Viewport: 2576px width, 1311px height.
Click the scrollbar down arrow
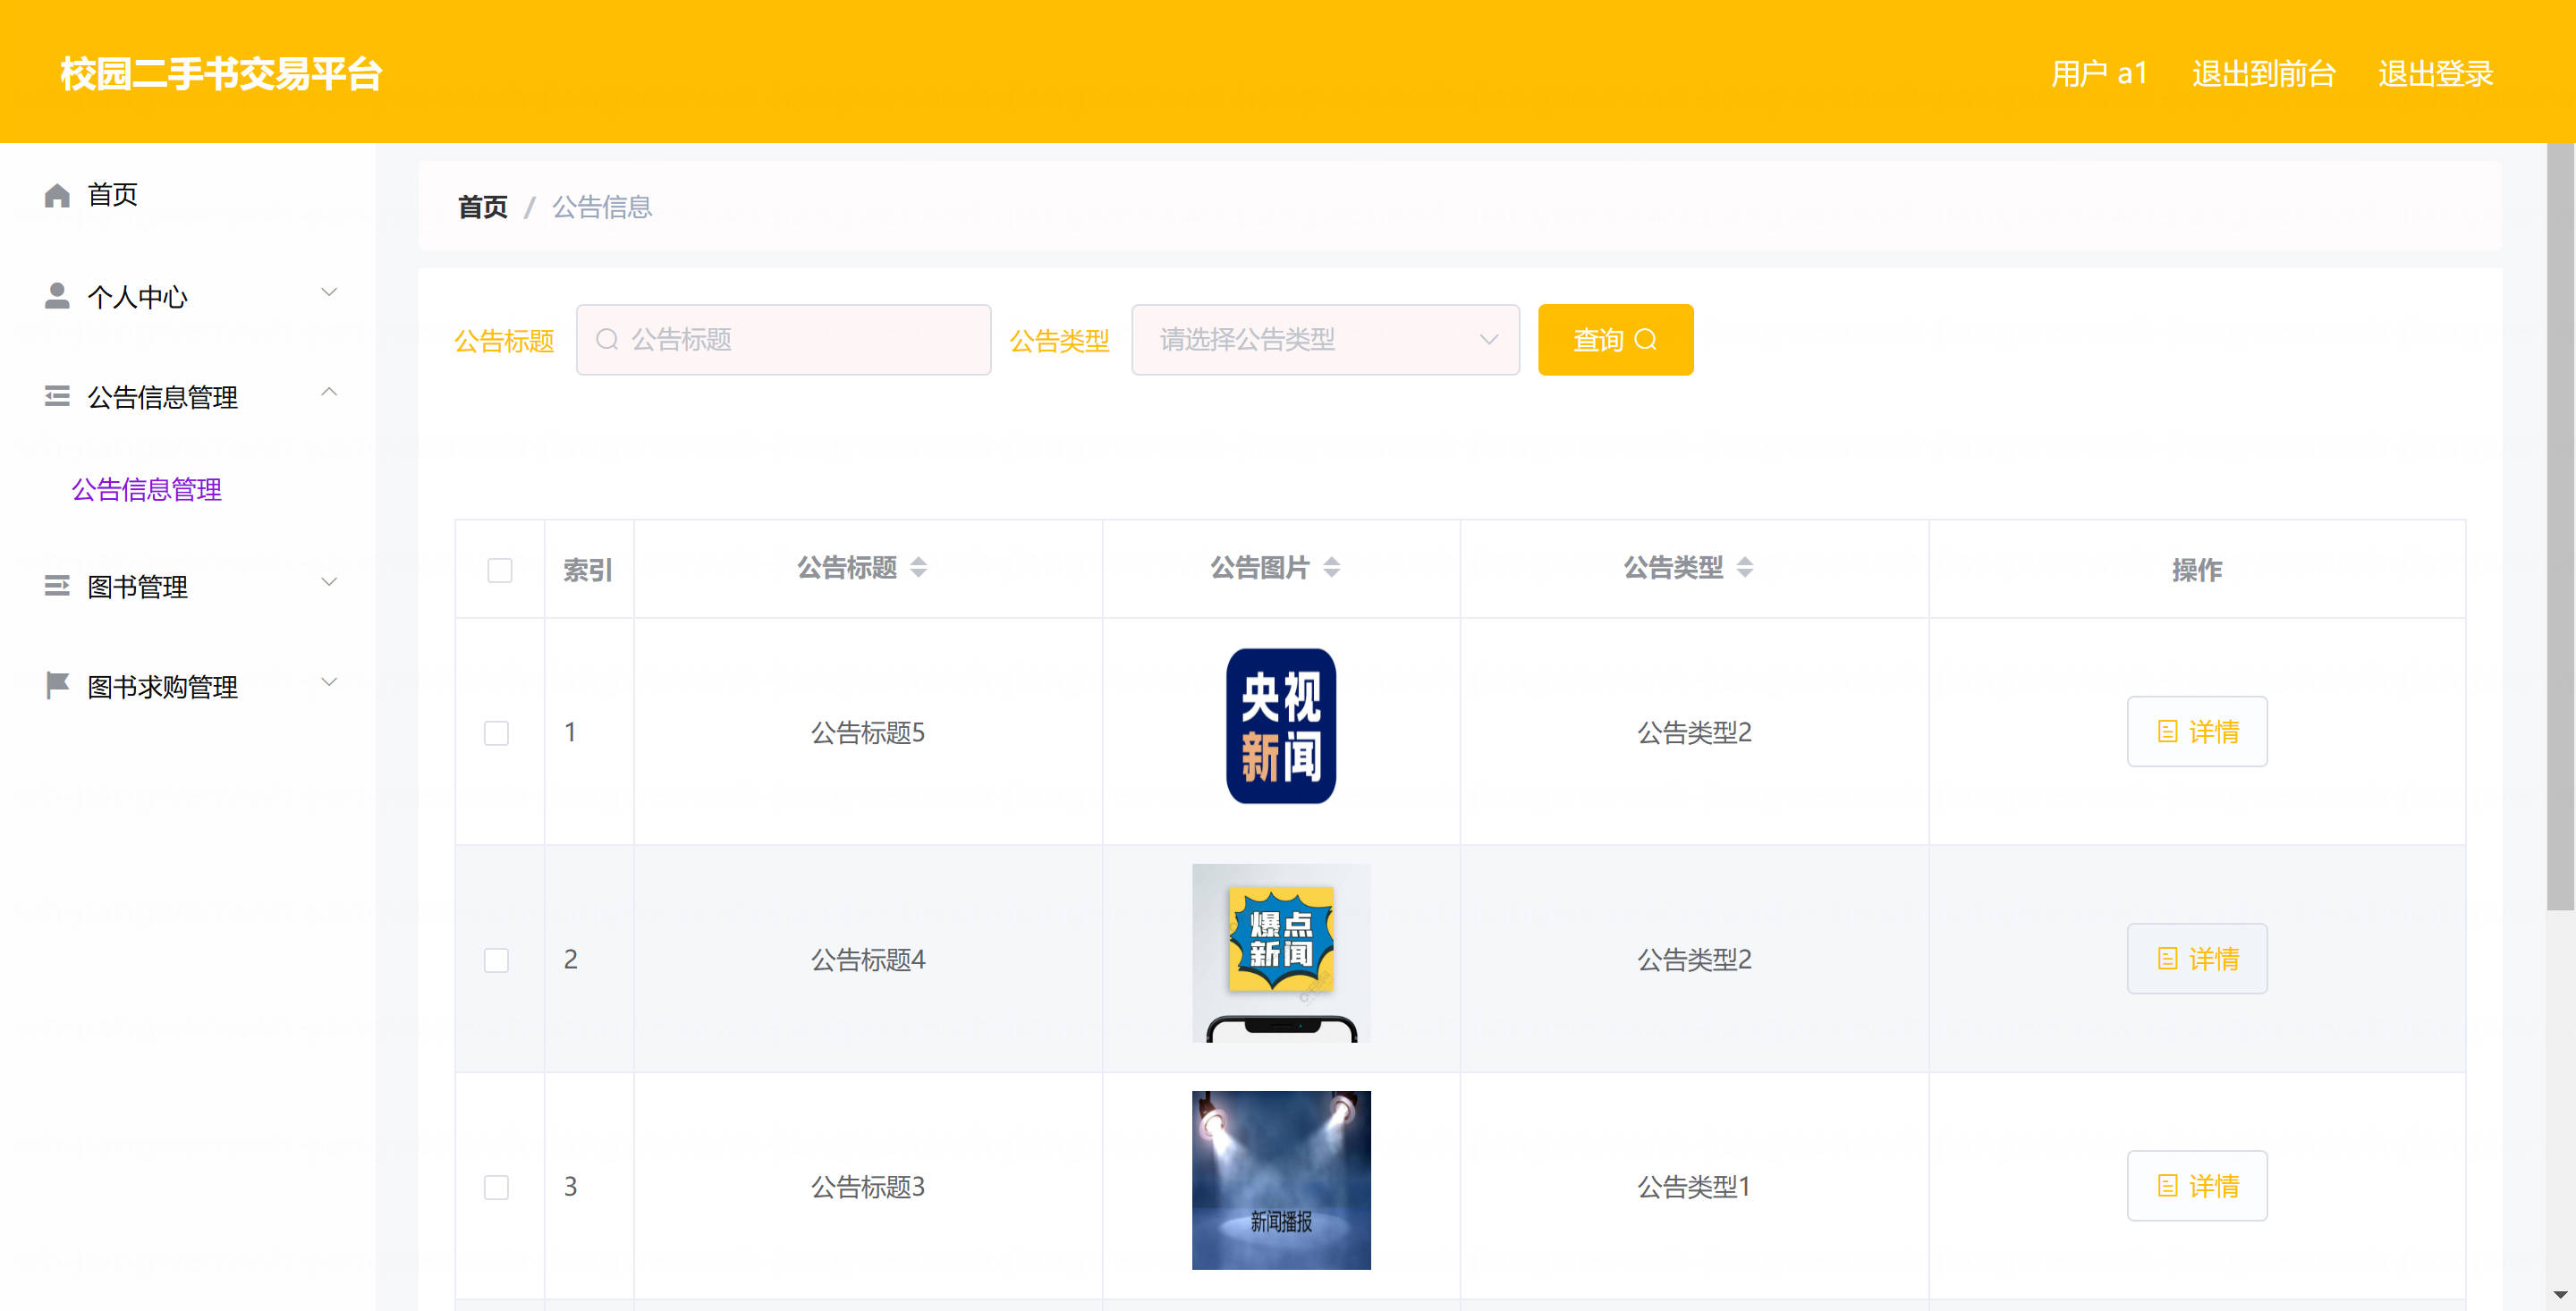click(x=2560, y=1295)
